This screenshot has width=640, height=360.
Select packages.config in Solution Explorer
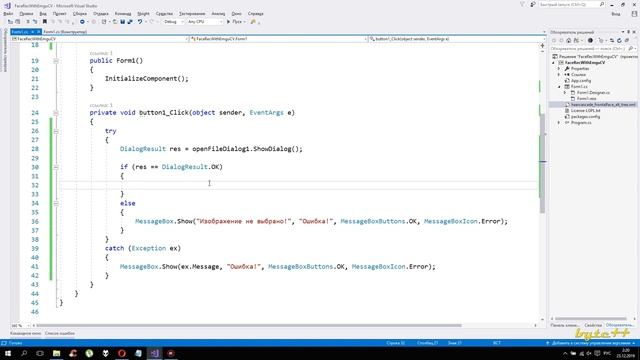[585, 117]
